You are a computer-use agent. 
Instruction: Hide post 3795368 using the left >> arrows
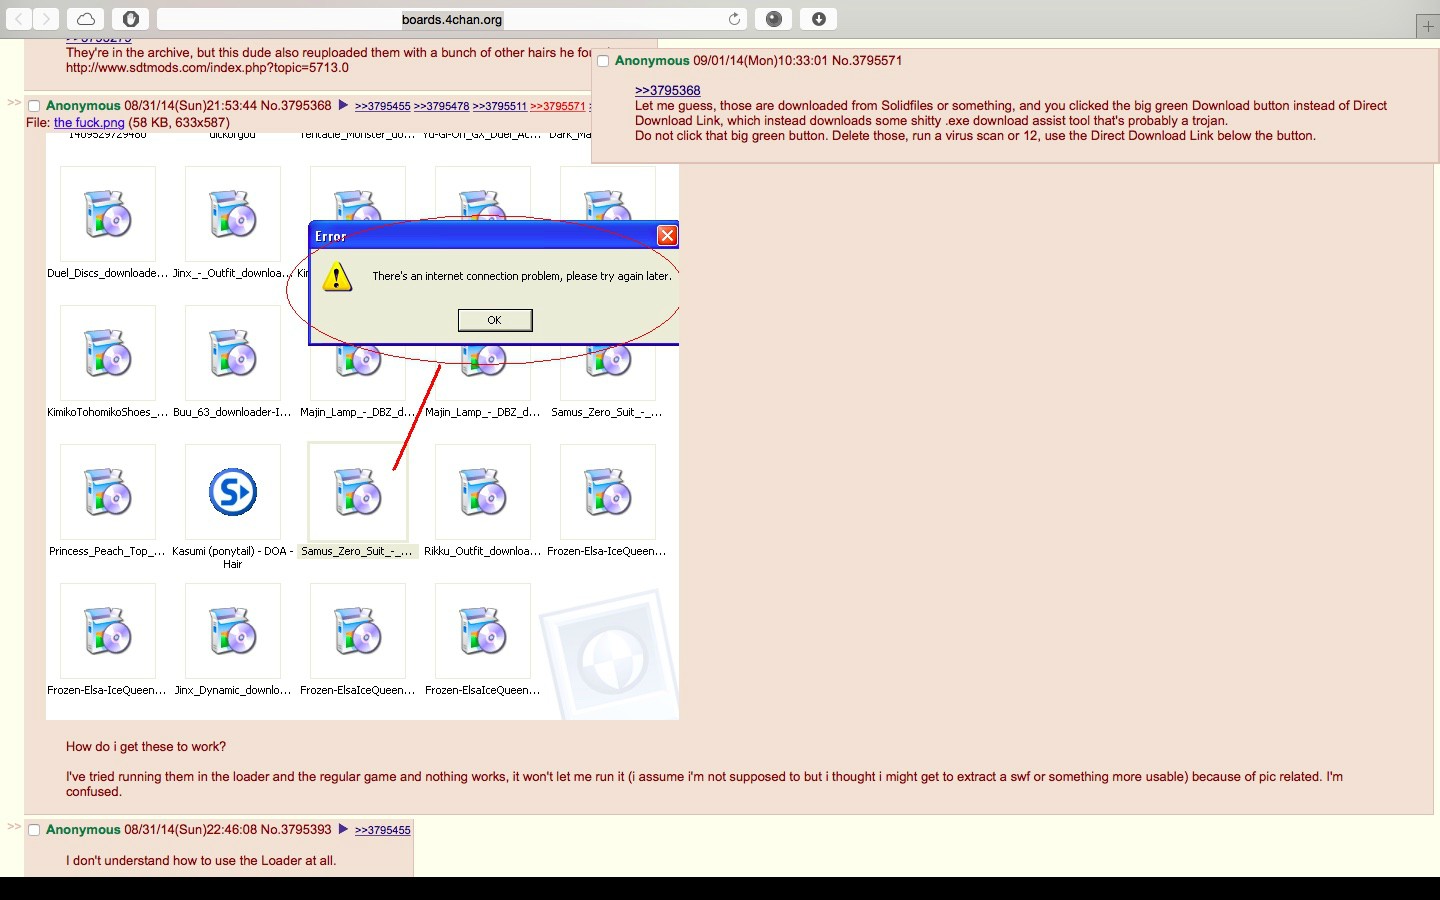tap(14, 102)
